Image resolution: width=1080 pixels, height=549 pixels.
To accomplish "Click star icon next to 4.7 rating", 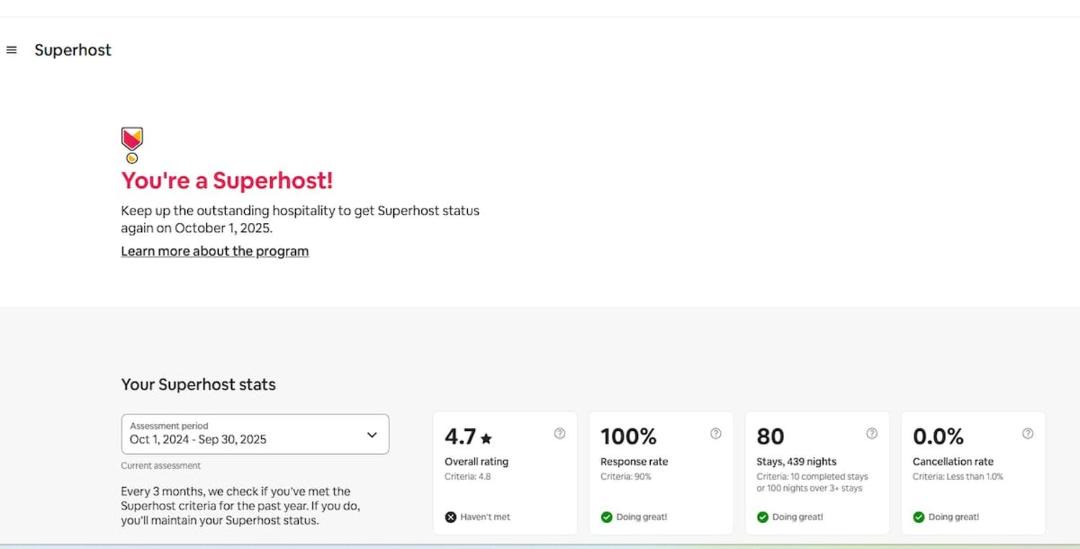I will tap(486, 438).
